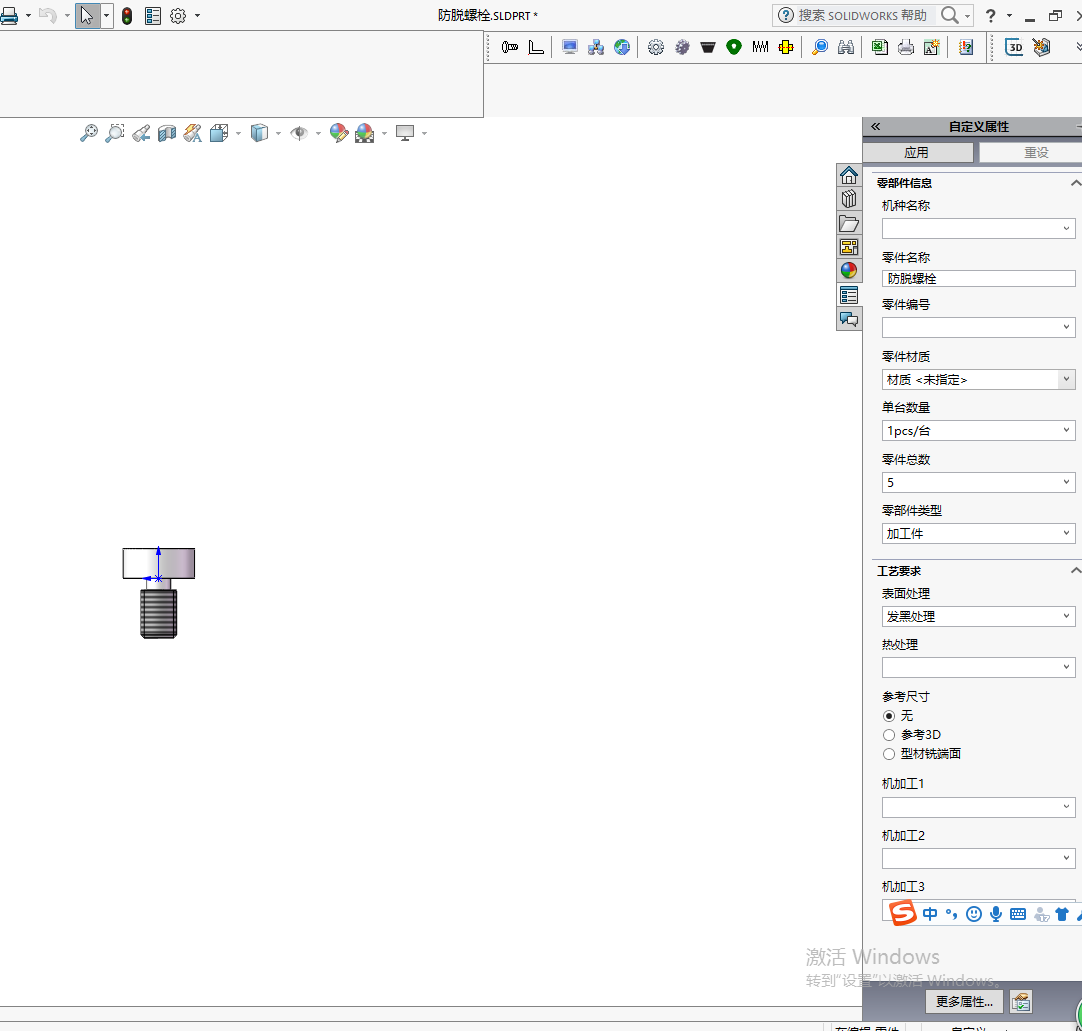
Task: Open the View Orientation dropdown arrow
Action: tap(238, 134)
